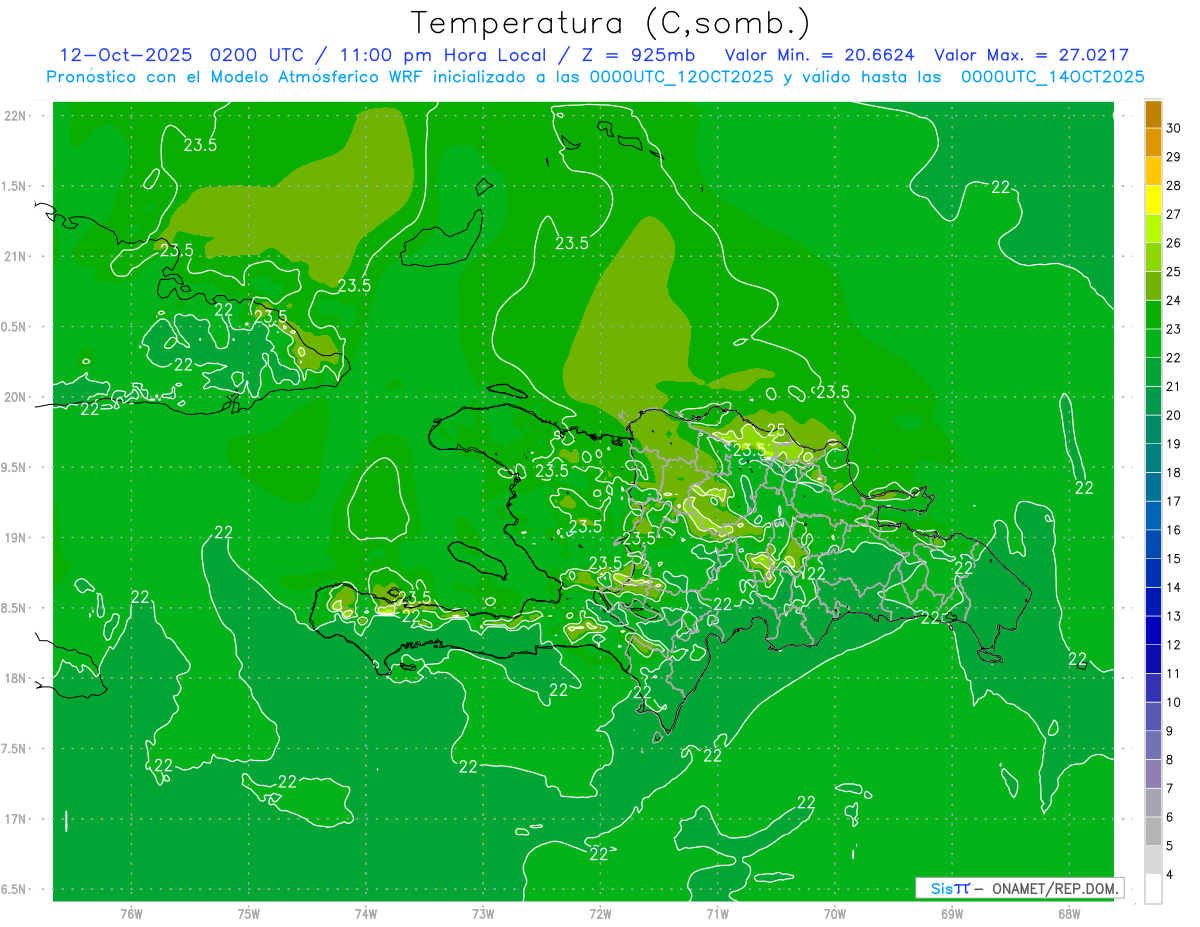1200x927 pixels.
Task: Click the '21N' latitude axis label
Action: coord(17,256)
